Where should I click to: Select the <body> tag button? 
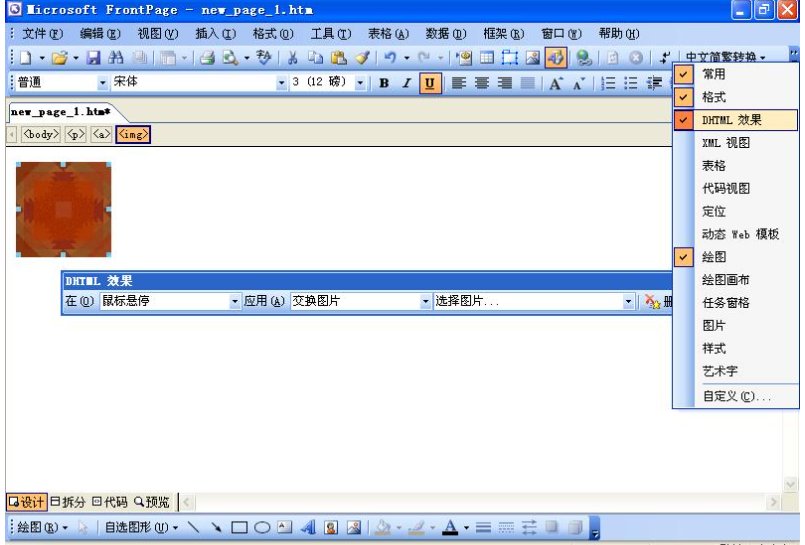coord(41,134)
